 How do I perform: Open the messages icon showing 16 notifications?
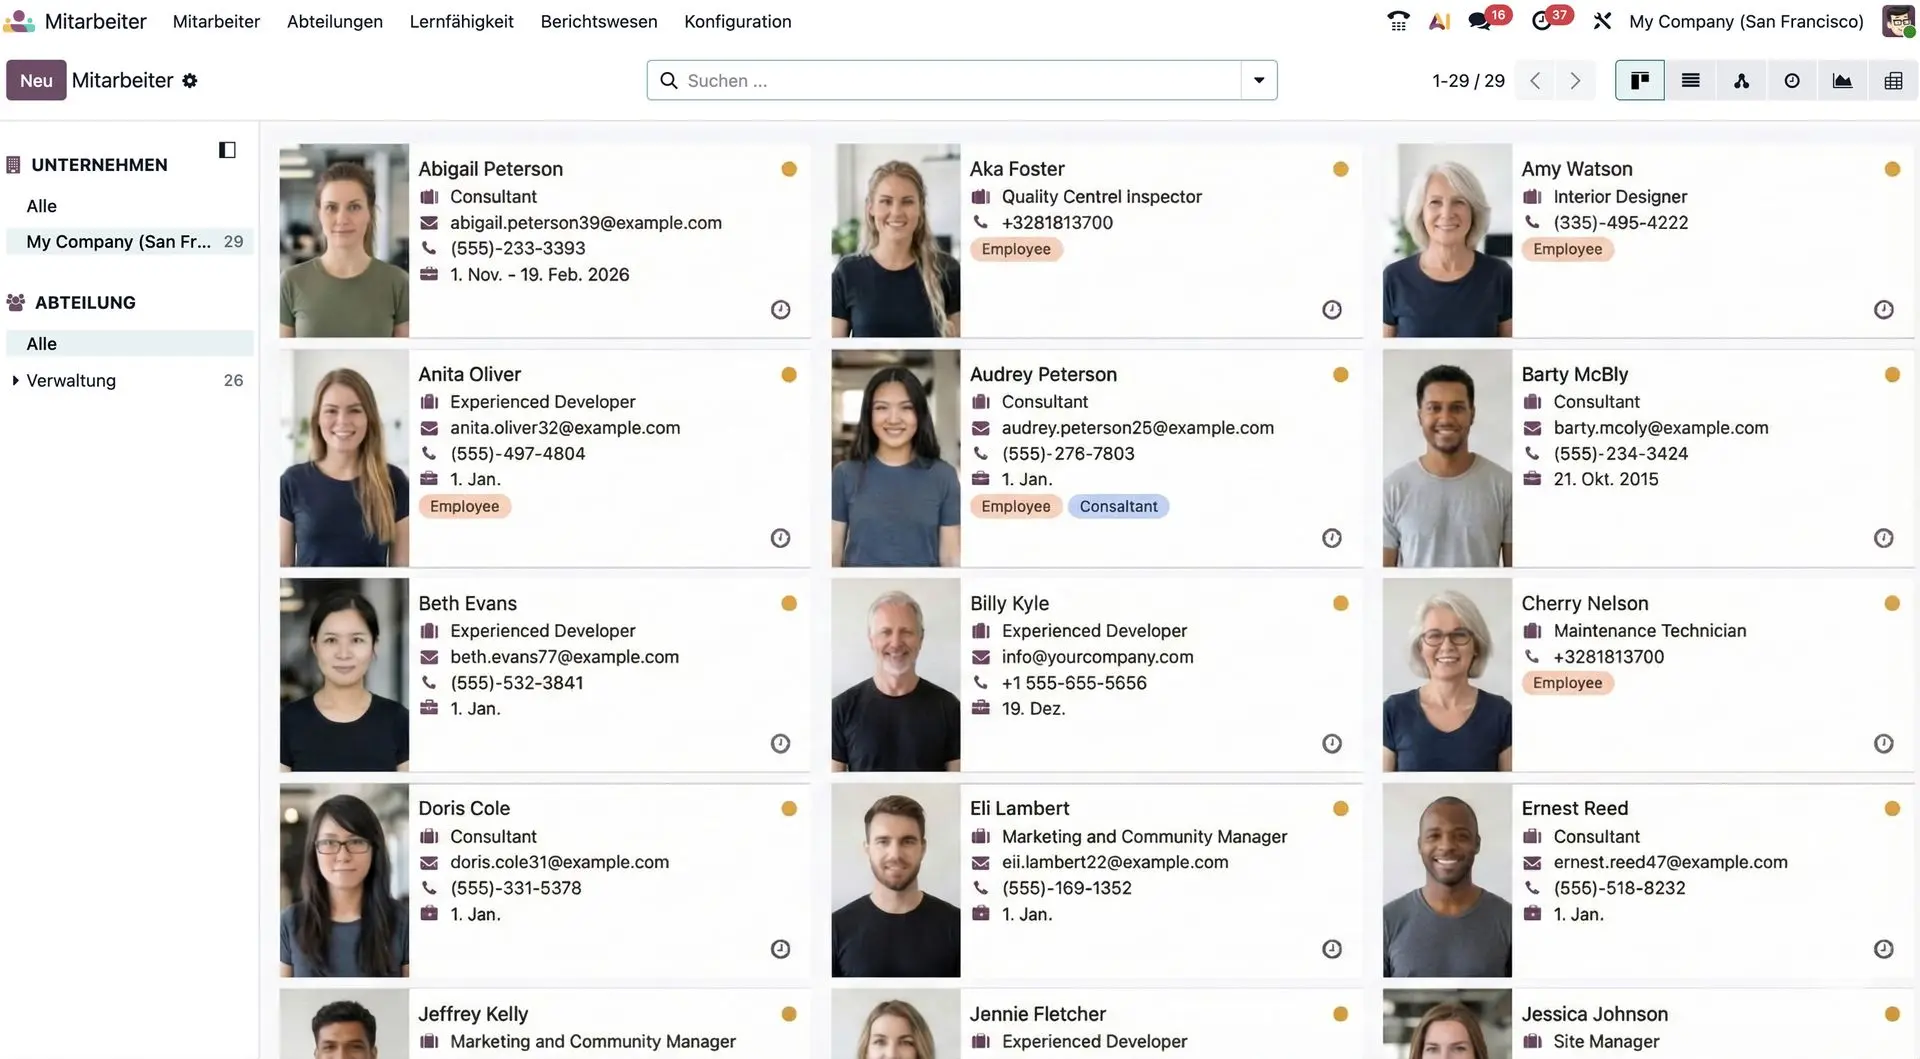coord(1479,21)
